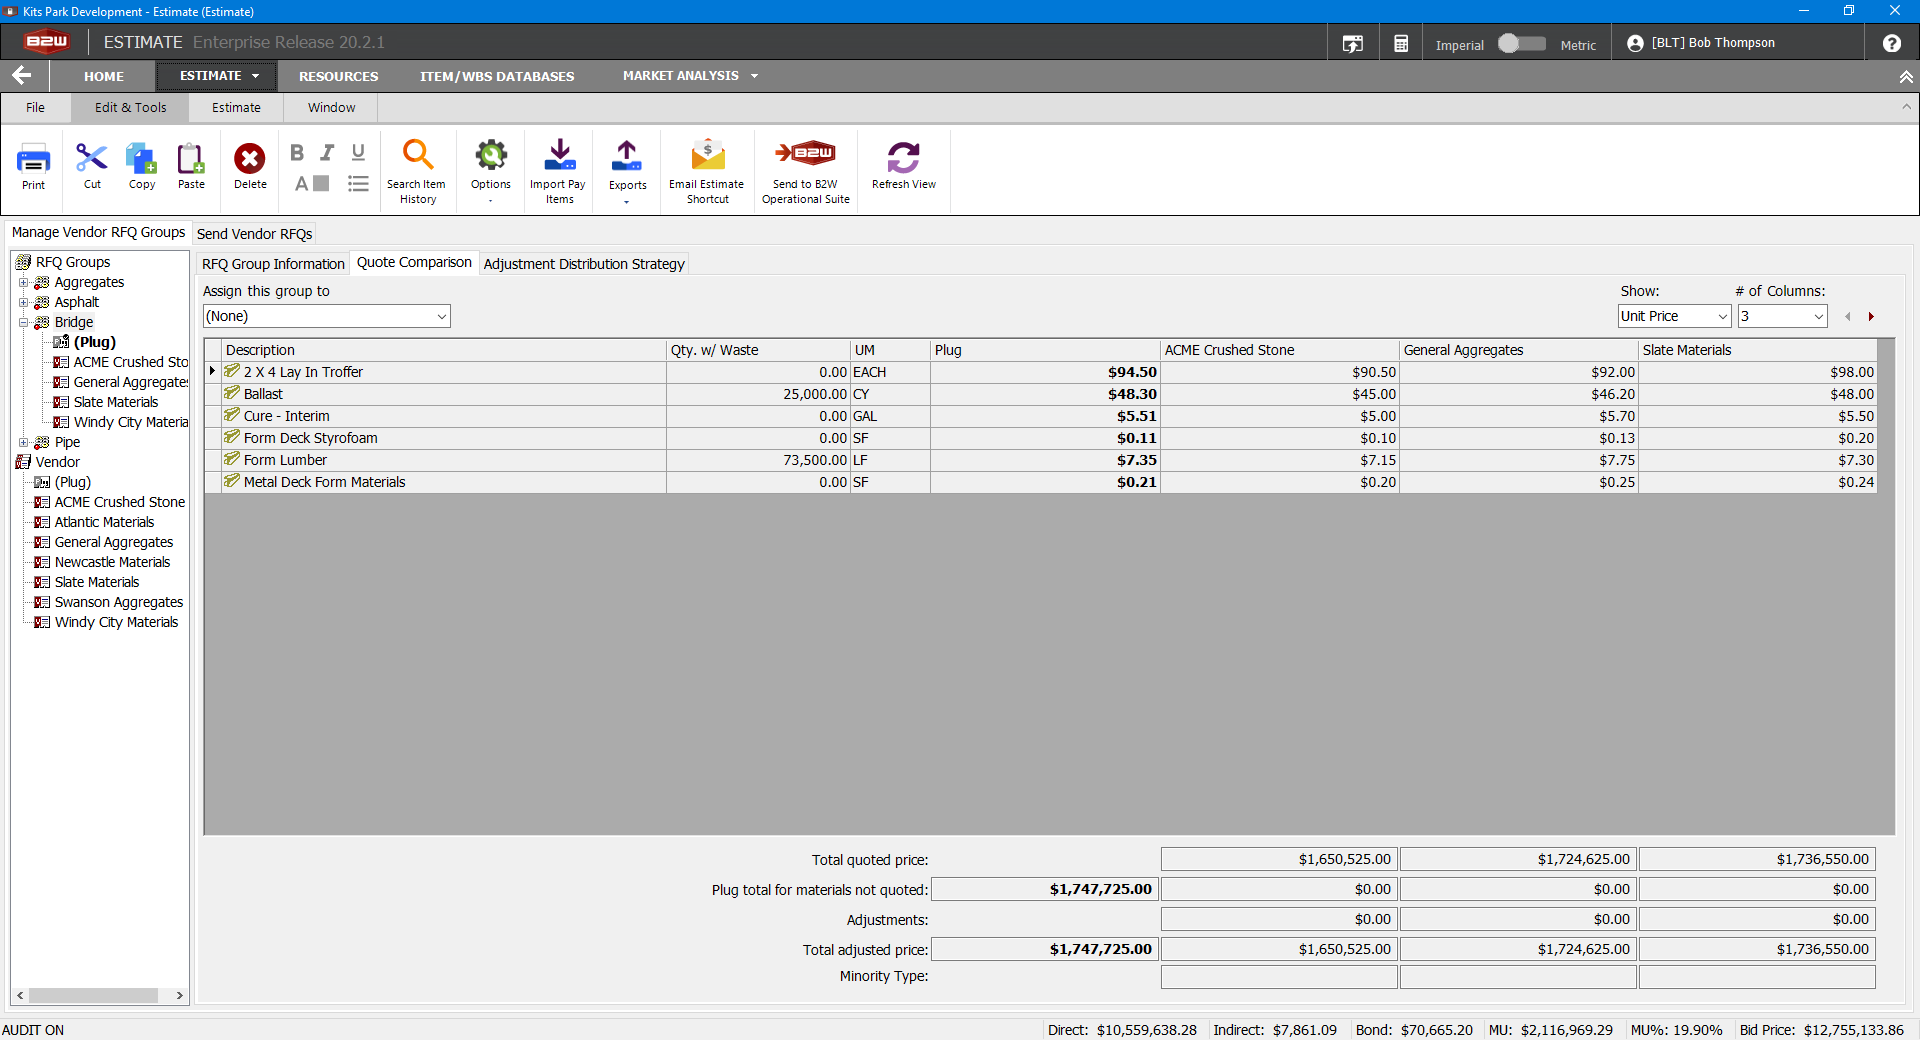
Task: Show next vendor columns arrow
Action: [1871, 317]
